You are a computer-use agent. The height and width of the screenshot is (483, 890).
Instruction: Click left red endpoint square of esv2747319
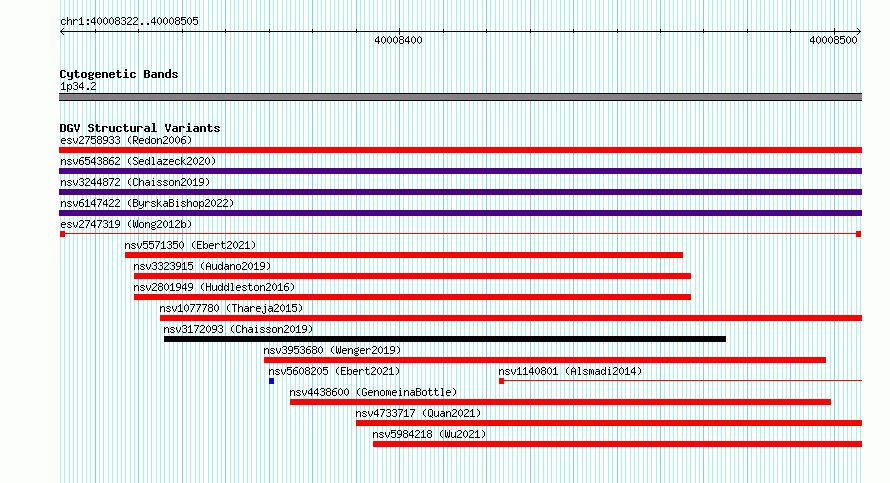pyautogui.click(x=62, y=234)
